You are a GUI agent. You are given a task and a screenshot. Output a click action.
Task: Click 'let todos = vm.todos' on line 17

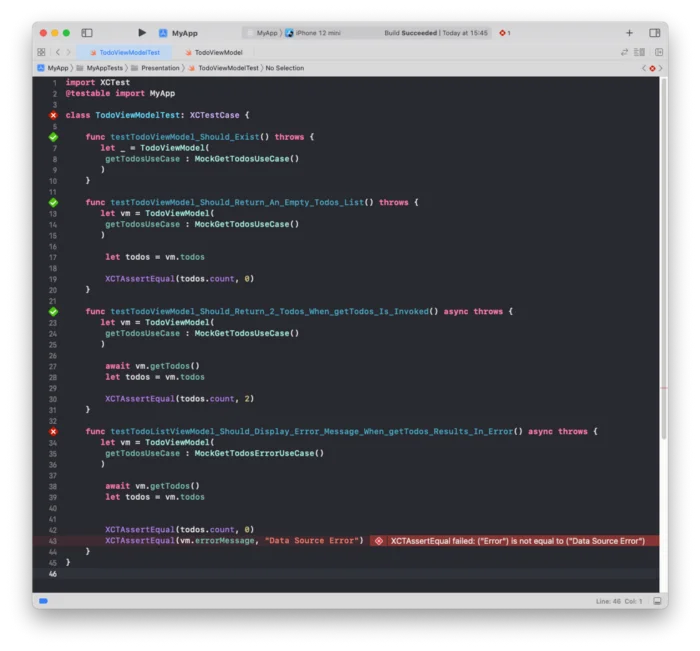point(155,257)
